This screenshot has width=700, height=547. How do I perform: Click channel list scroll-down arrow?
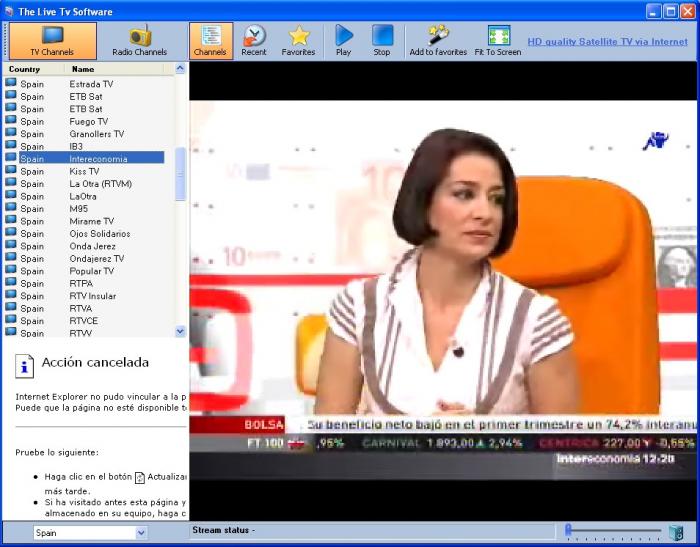[180, 331]
